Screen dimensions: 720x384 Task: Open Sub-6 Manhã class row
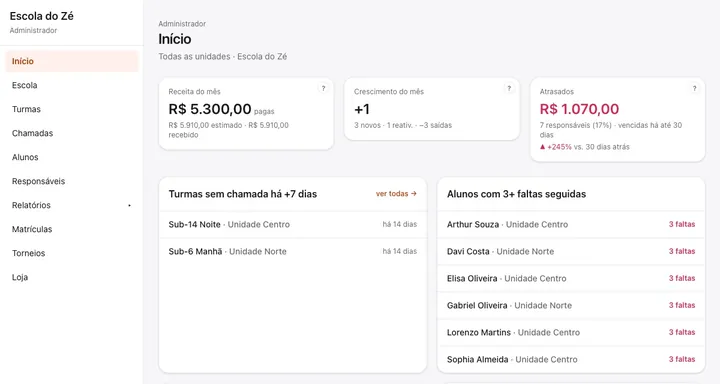click(x=292, y=251)
